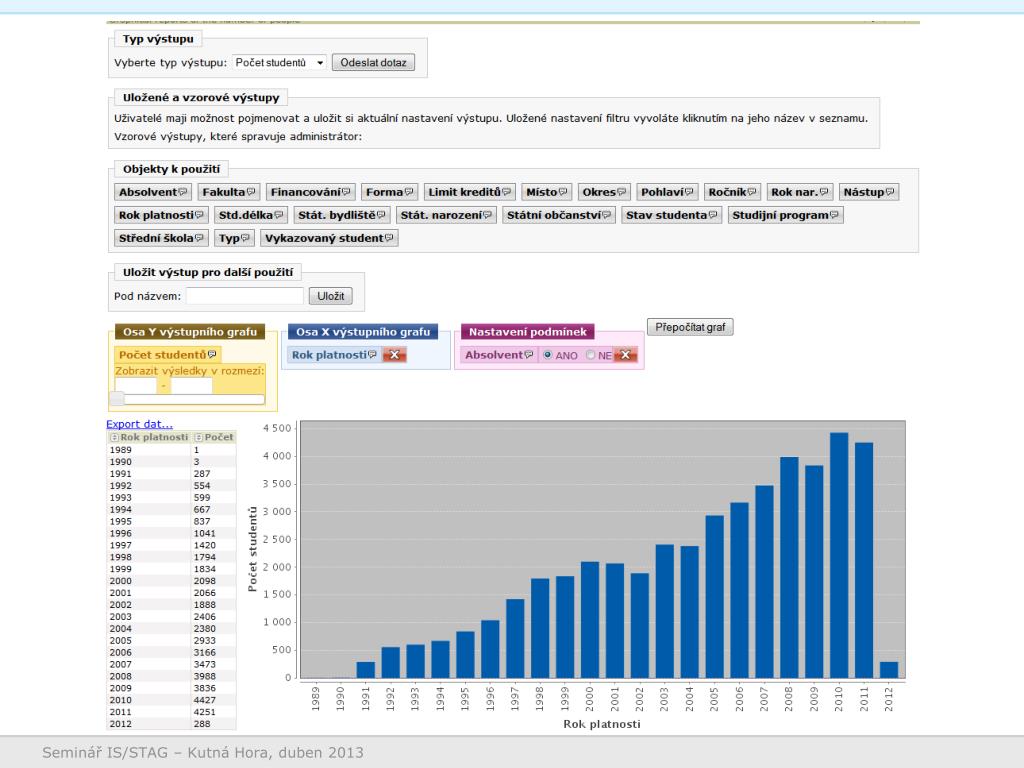Select the 'ANO' radio button for Absolvent
The width and height of the screenshot is (1024, 768).
[547, 355]
